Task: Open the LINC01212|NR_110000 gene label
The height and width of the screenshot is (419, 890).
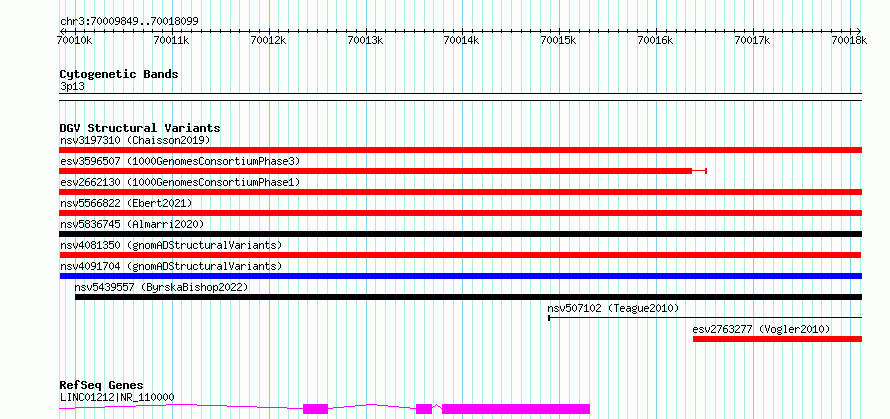Action: (117, 397)
